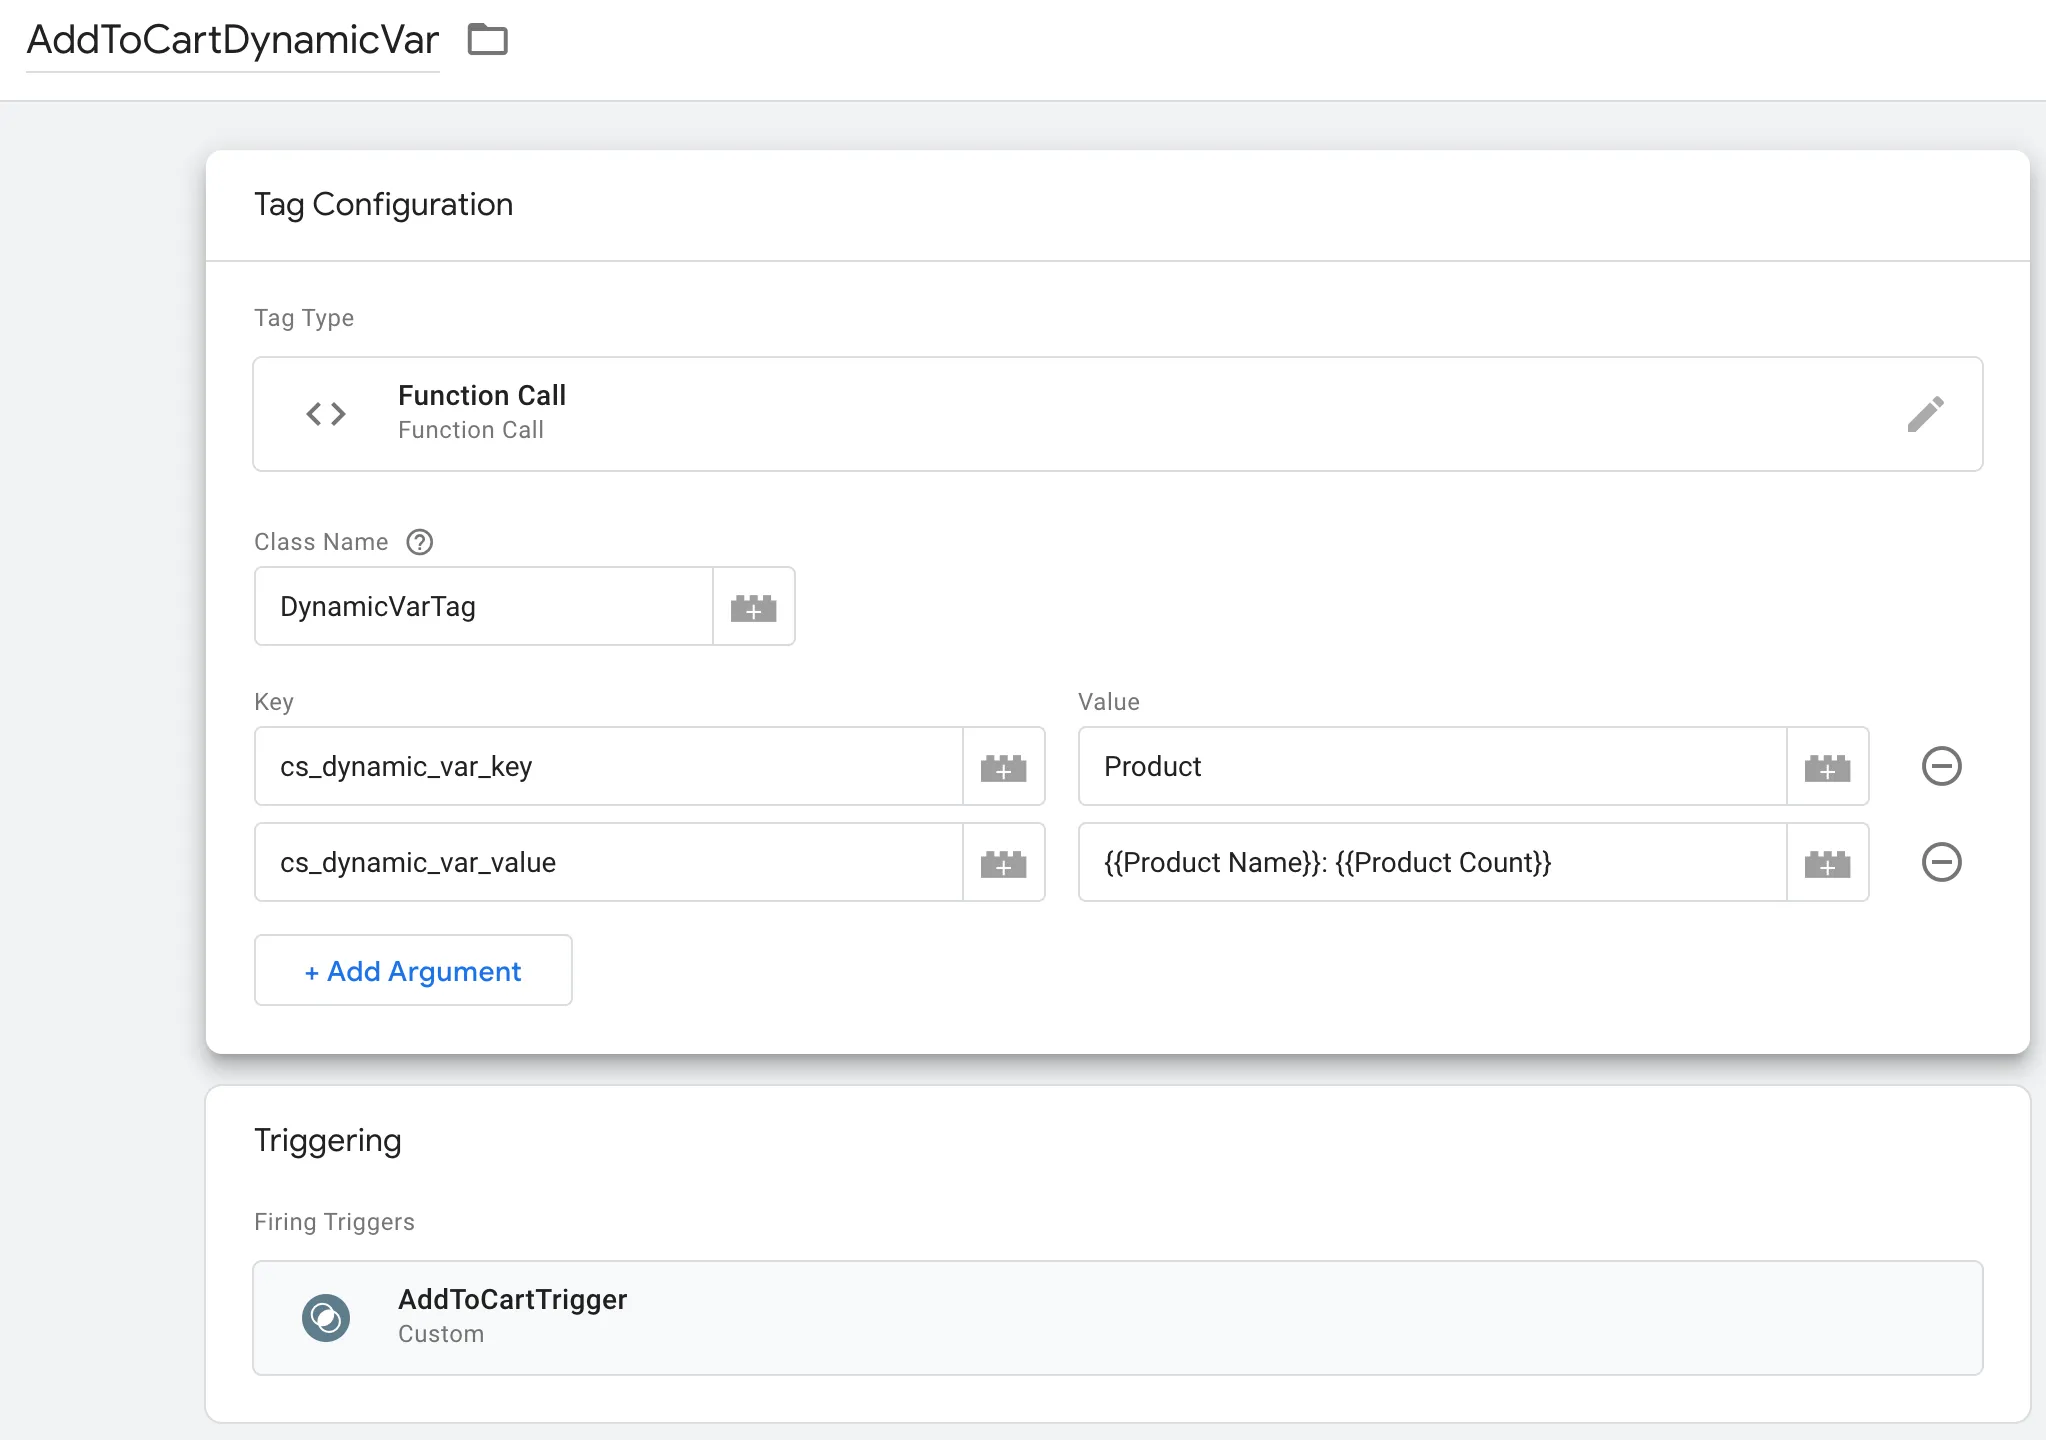The height and width of the screenshot is (1440, 2046).
Task: Click the DynamicVarTag class name field
Action: (x=483, y=607)
